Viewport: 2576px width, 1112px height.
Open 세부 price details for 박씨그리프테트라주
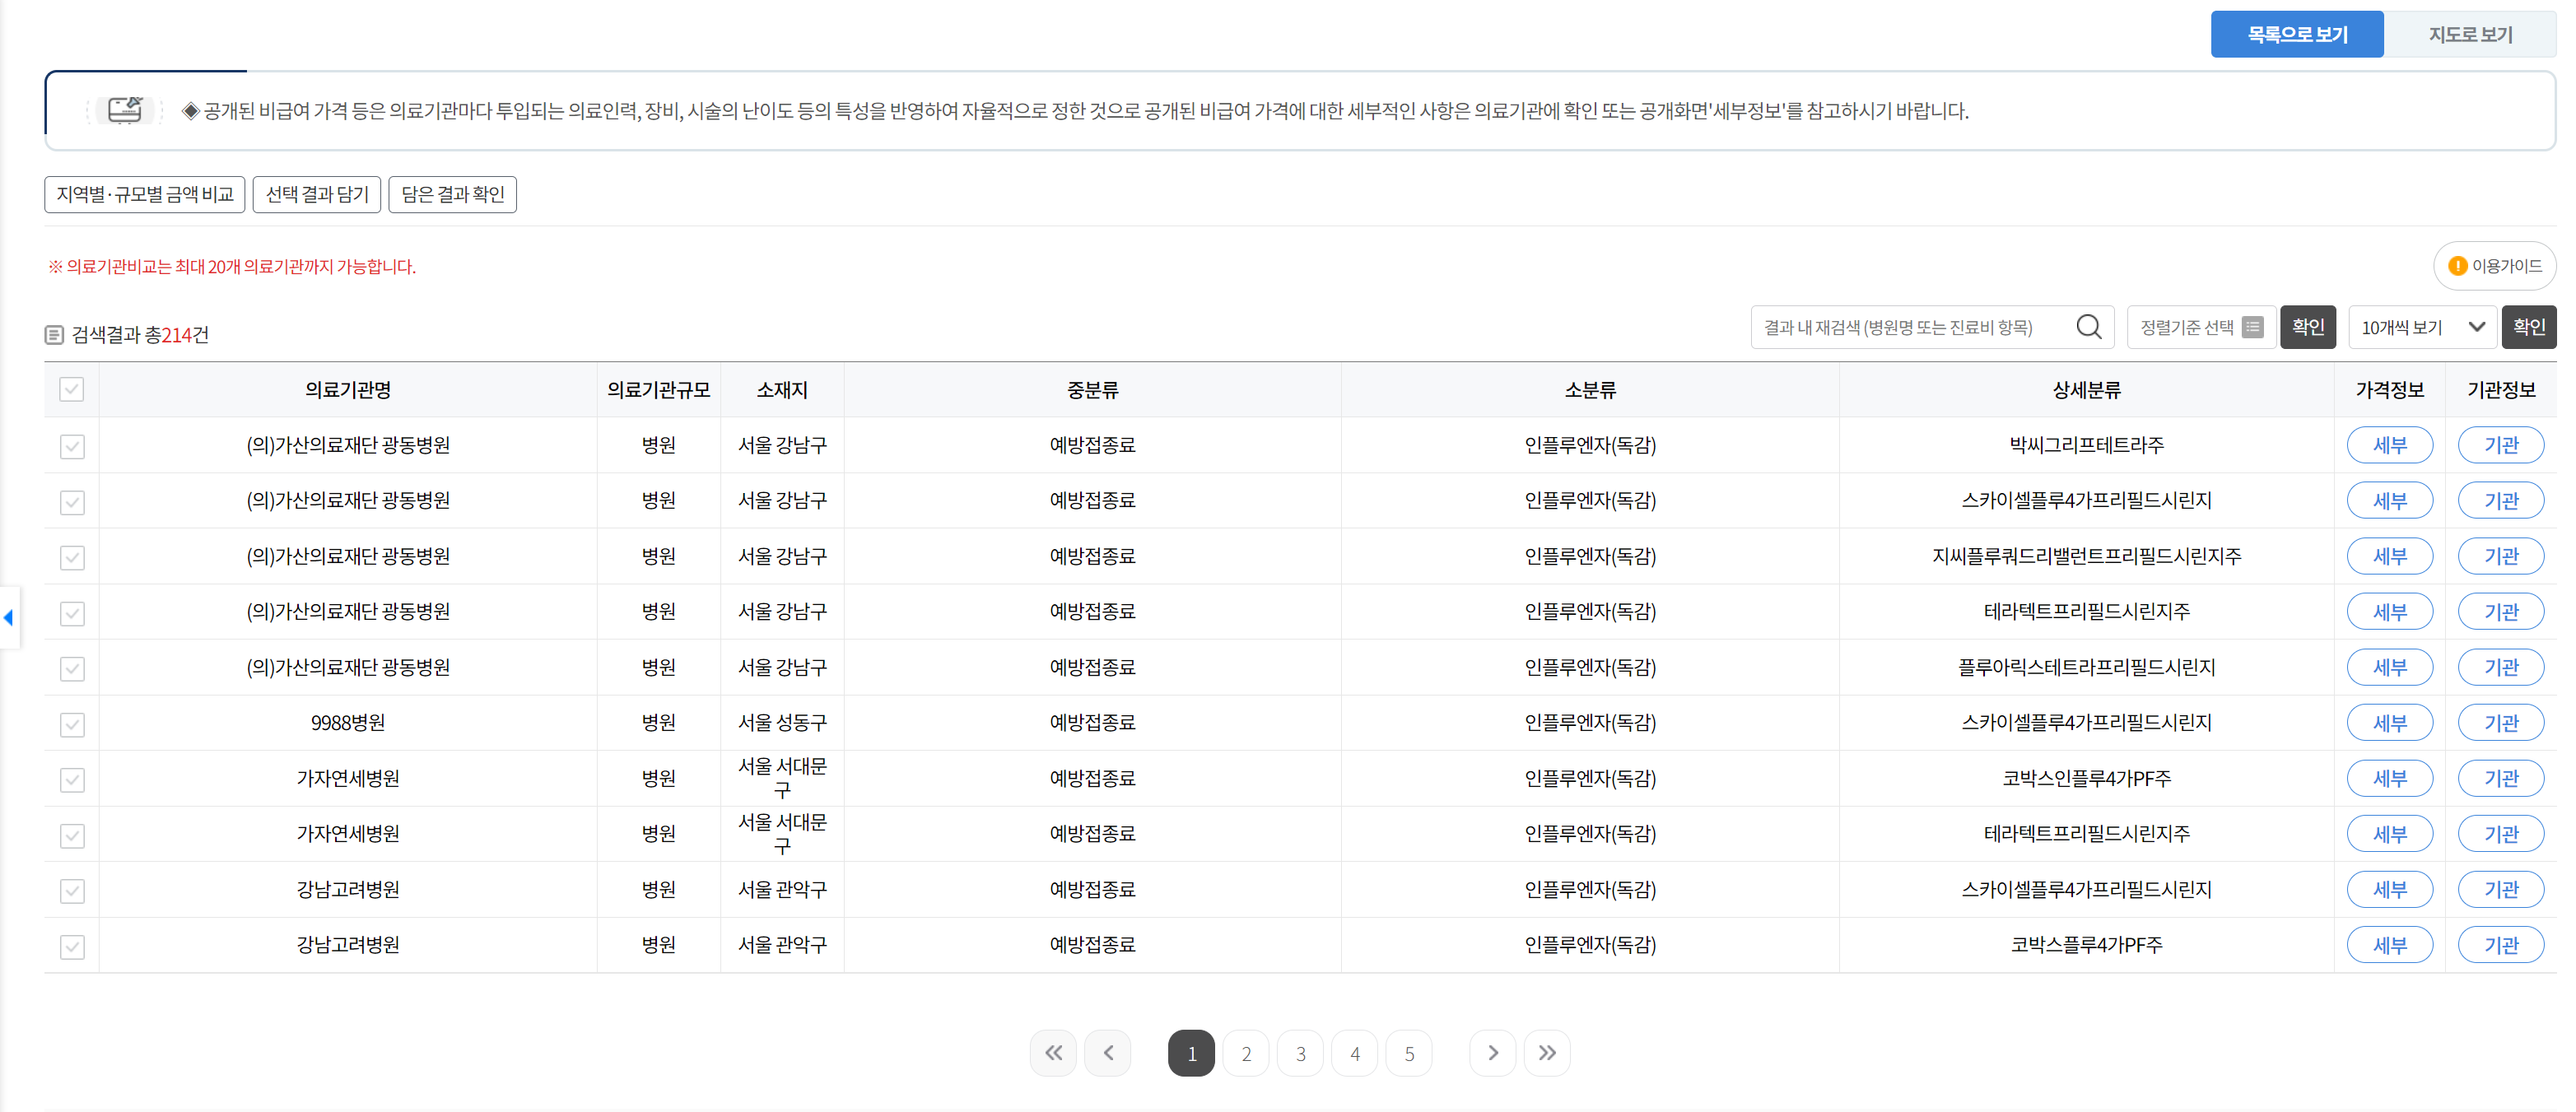pyautogui.click(x=2390, y=445)
